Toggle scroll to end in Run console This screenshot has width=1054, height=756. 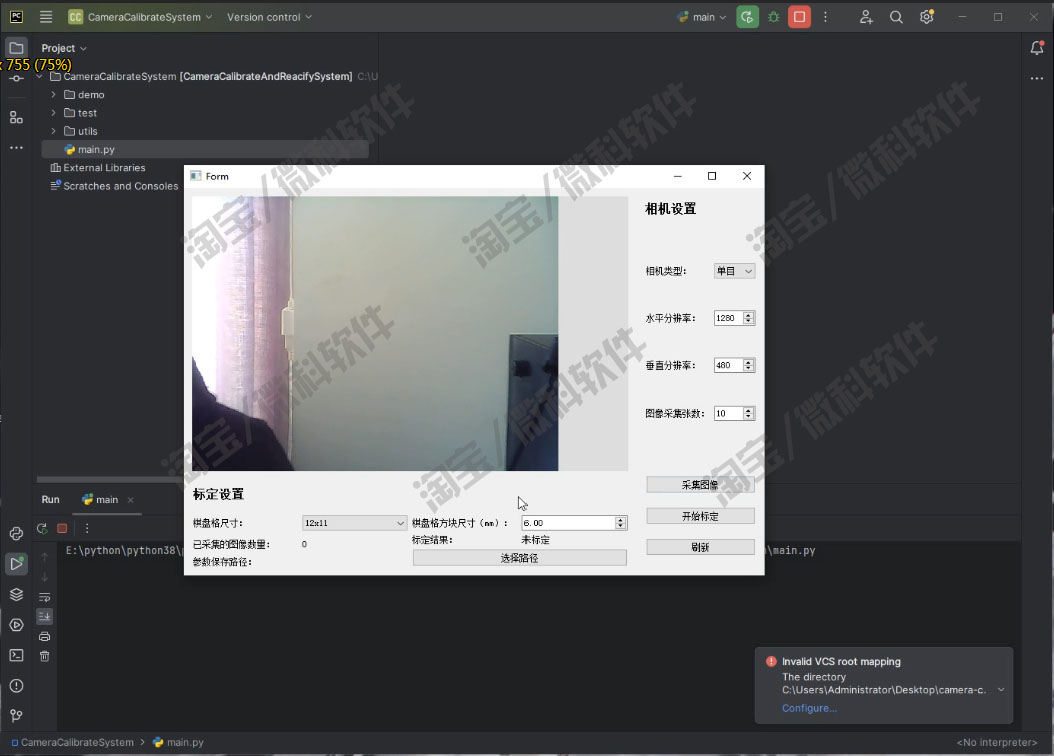(x=44, y=616)
